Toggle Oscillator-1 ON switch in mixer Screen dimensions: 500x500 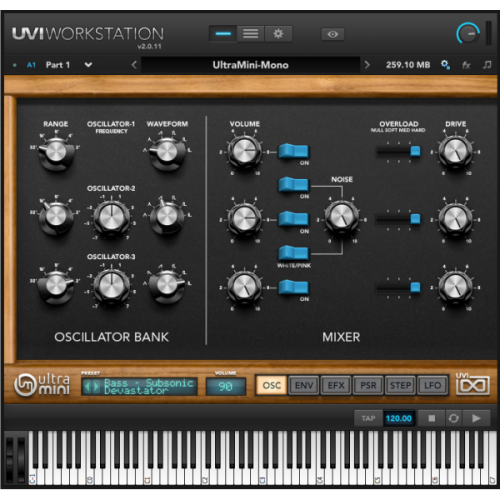point(294,151)
